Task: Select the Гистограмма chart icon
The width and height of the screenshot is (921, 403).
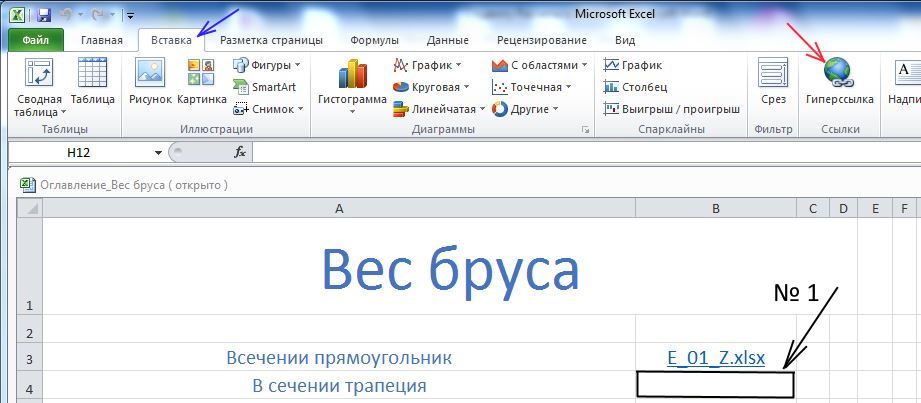Action: tap(352, 74)
